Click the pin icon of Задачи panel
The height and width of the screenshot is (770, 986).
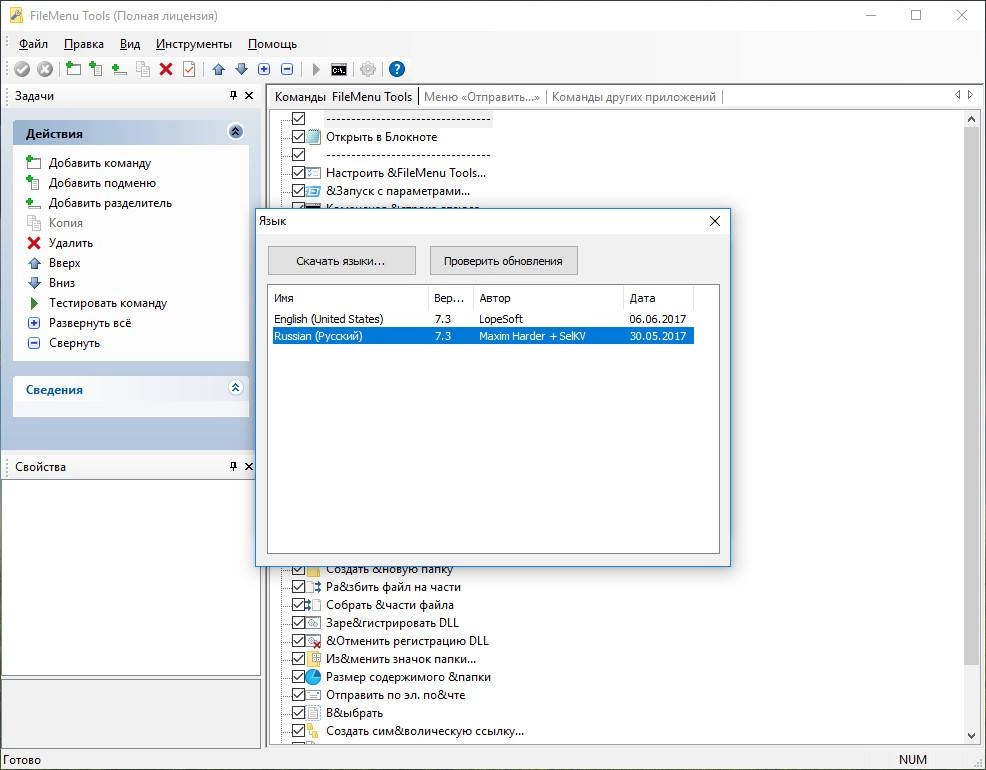[233, 96]
